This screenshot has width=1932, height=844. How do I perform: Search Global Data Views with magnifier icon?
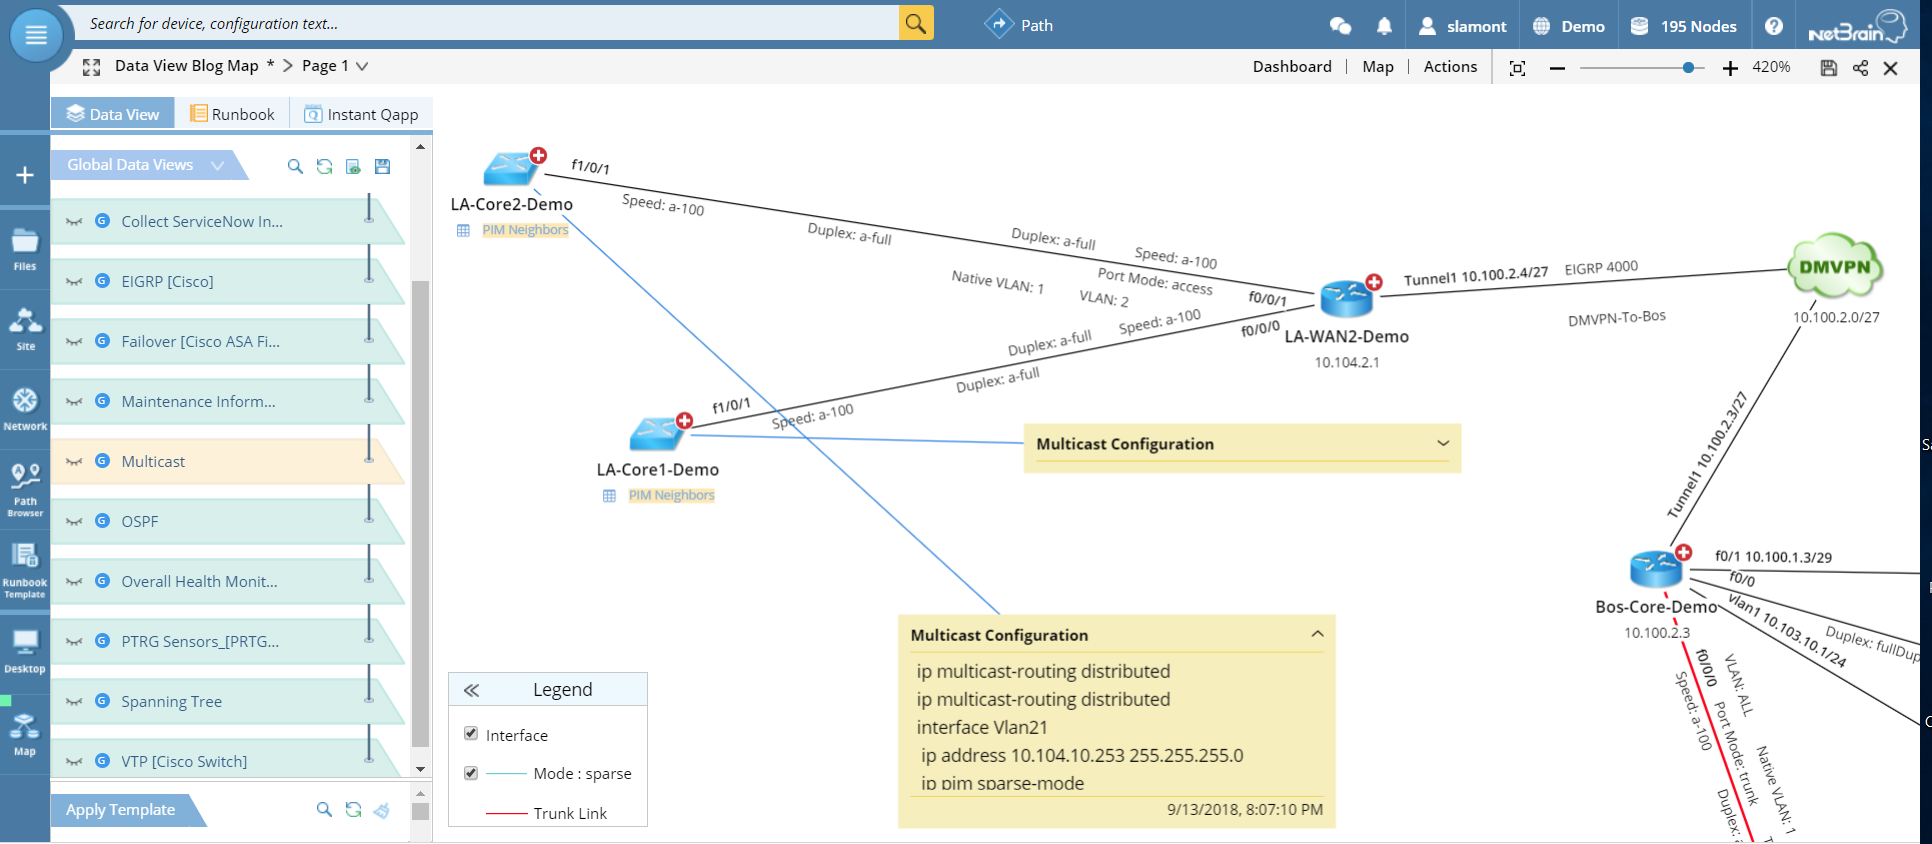(295, 166)
